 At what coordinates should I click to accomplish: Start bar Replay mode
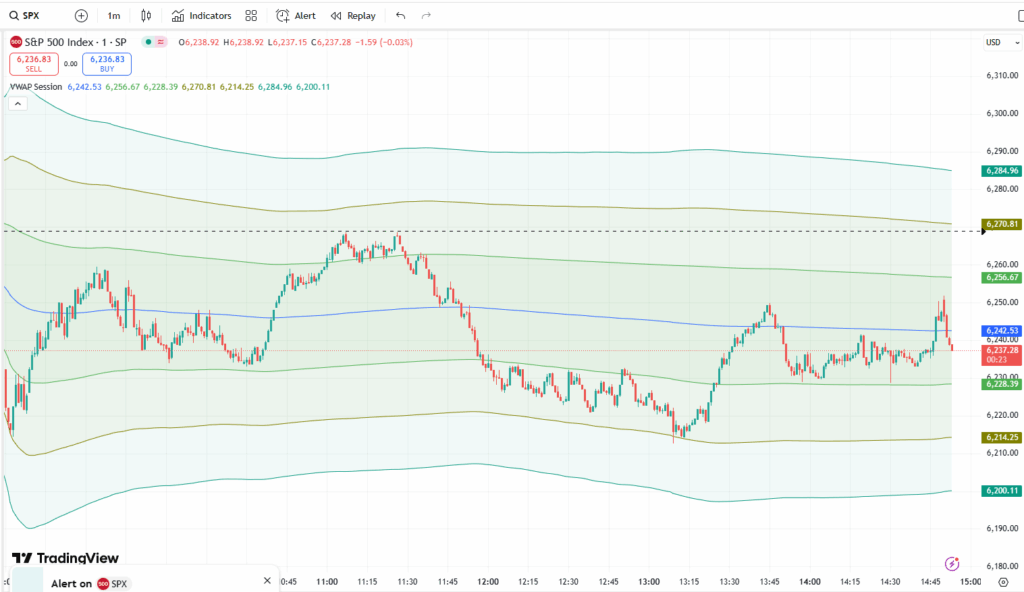pos(353,16)
